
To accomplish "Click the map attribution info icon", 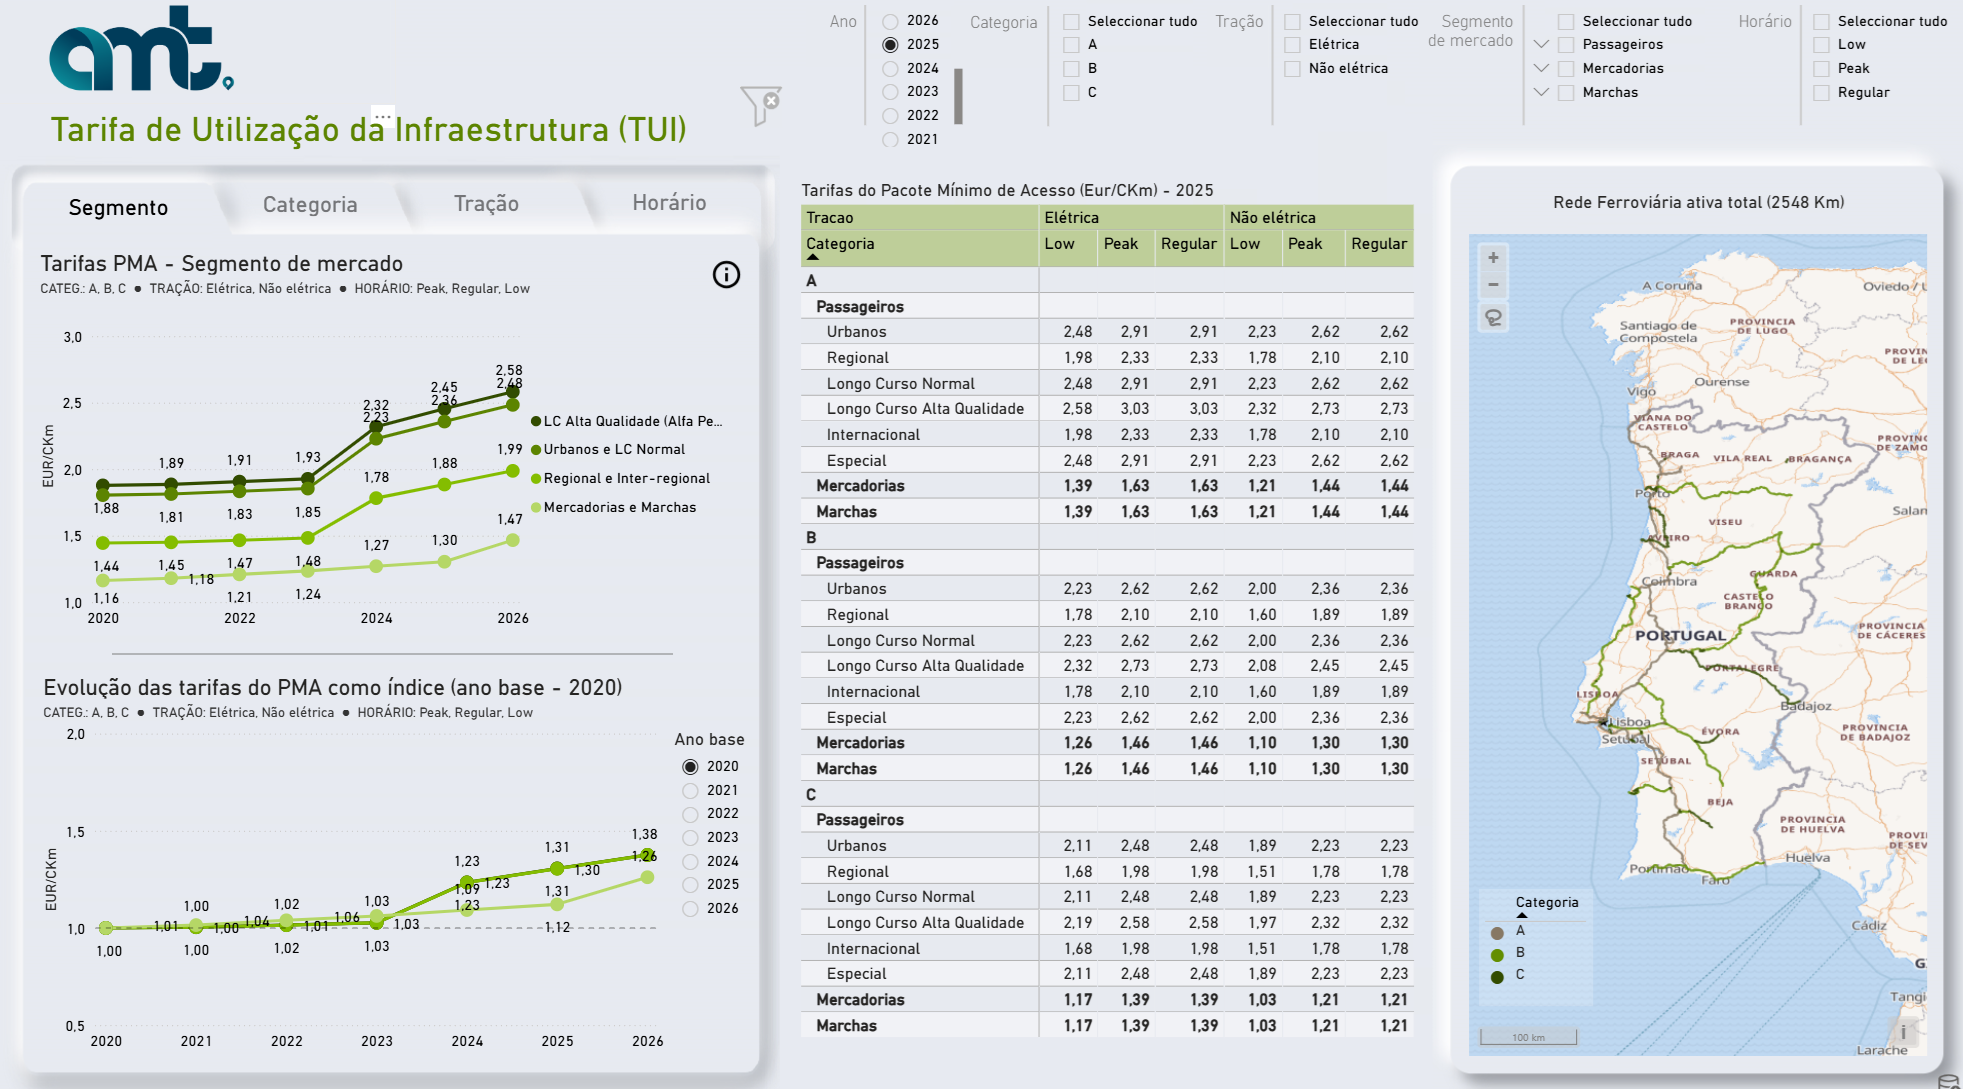I will tap(1903, 1031).
